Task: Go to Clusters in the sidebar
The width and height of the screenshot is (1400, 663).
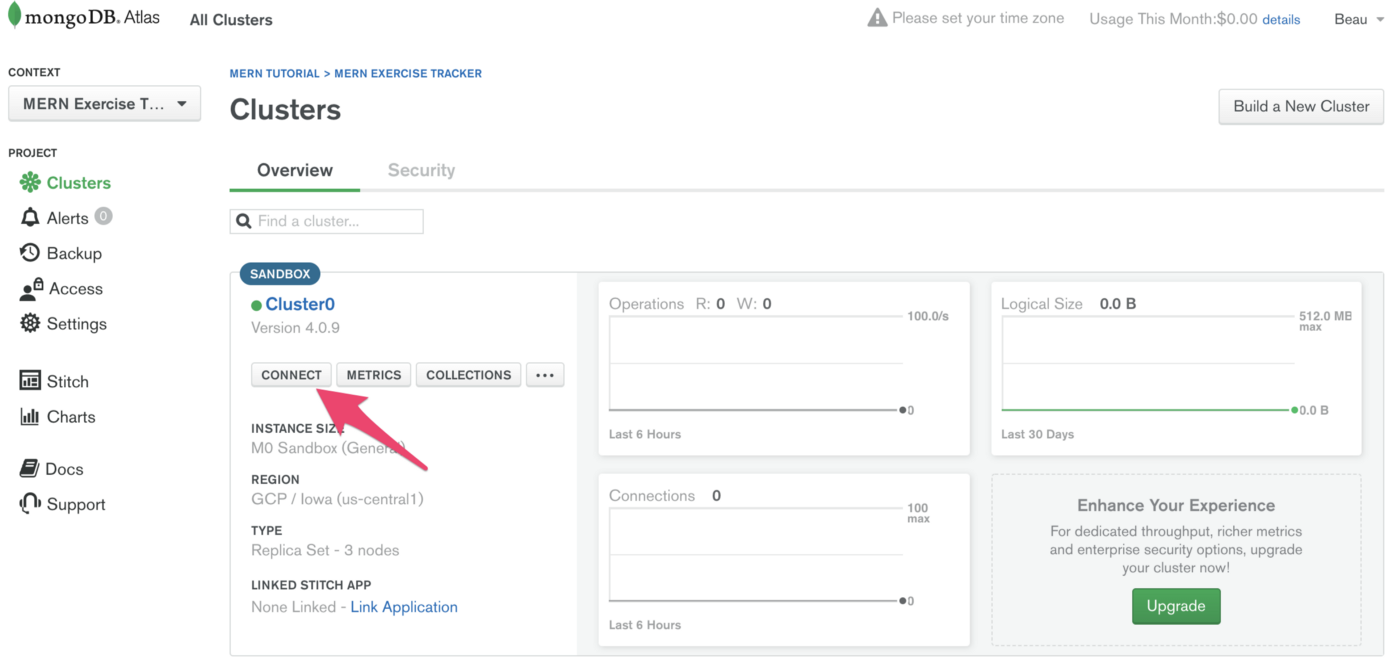Action: pos(79,183)
